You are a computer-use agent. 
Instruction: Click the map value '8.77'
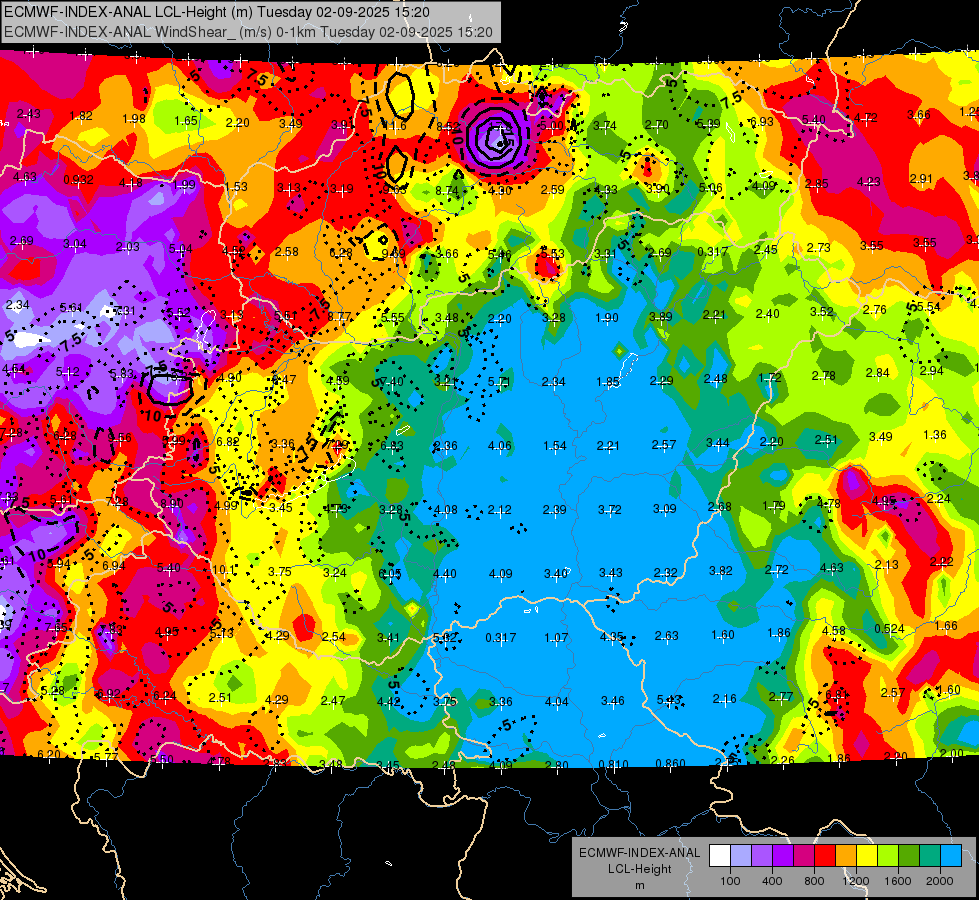tap(339, 316)
